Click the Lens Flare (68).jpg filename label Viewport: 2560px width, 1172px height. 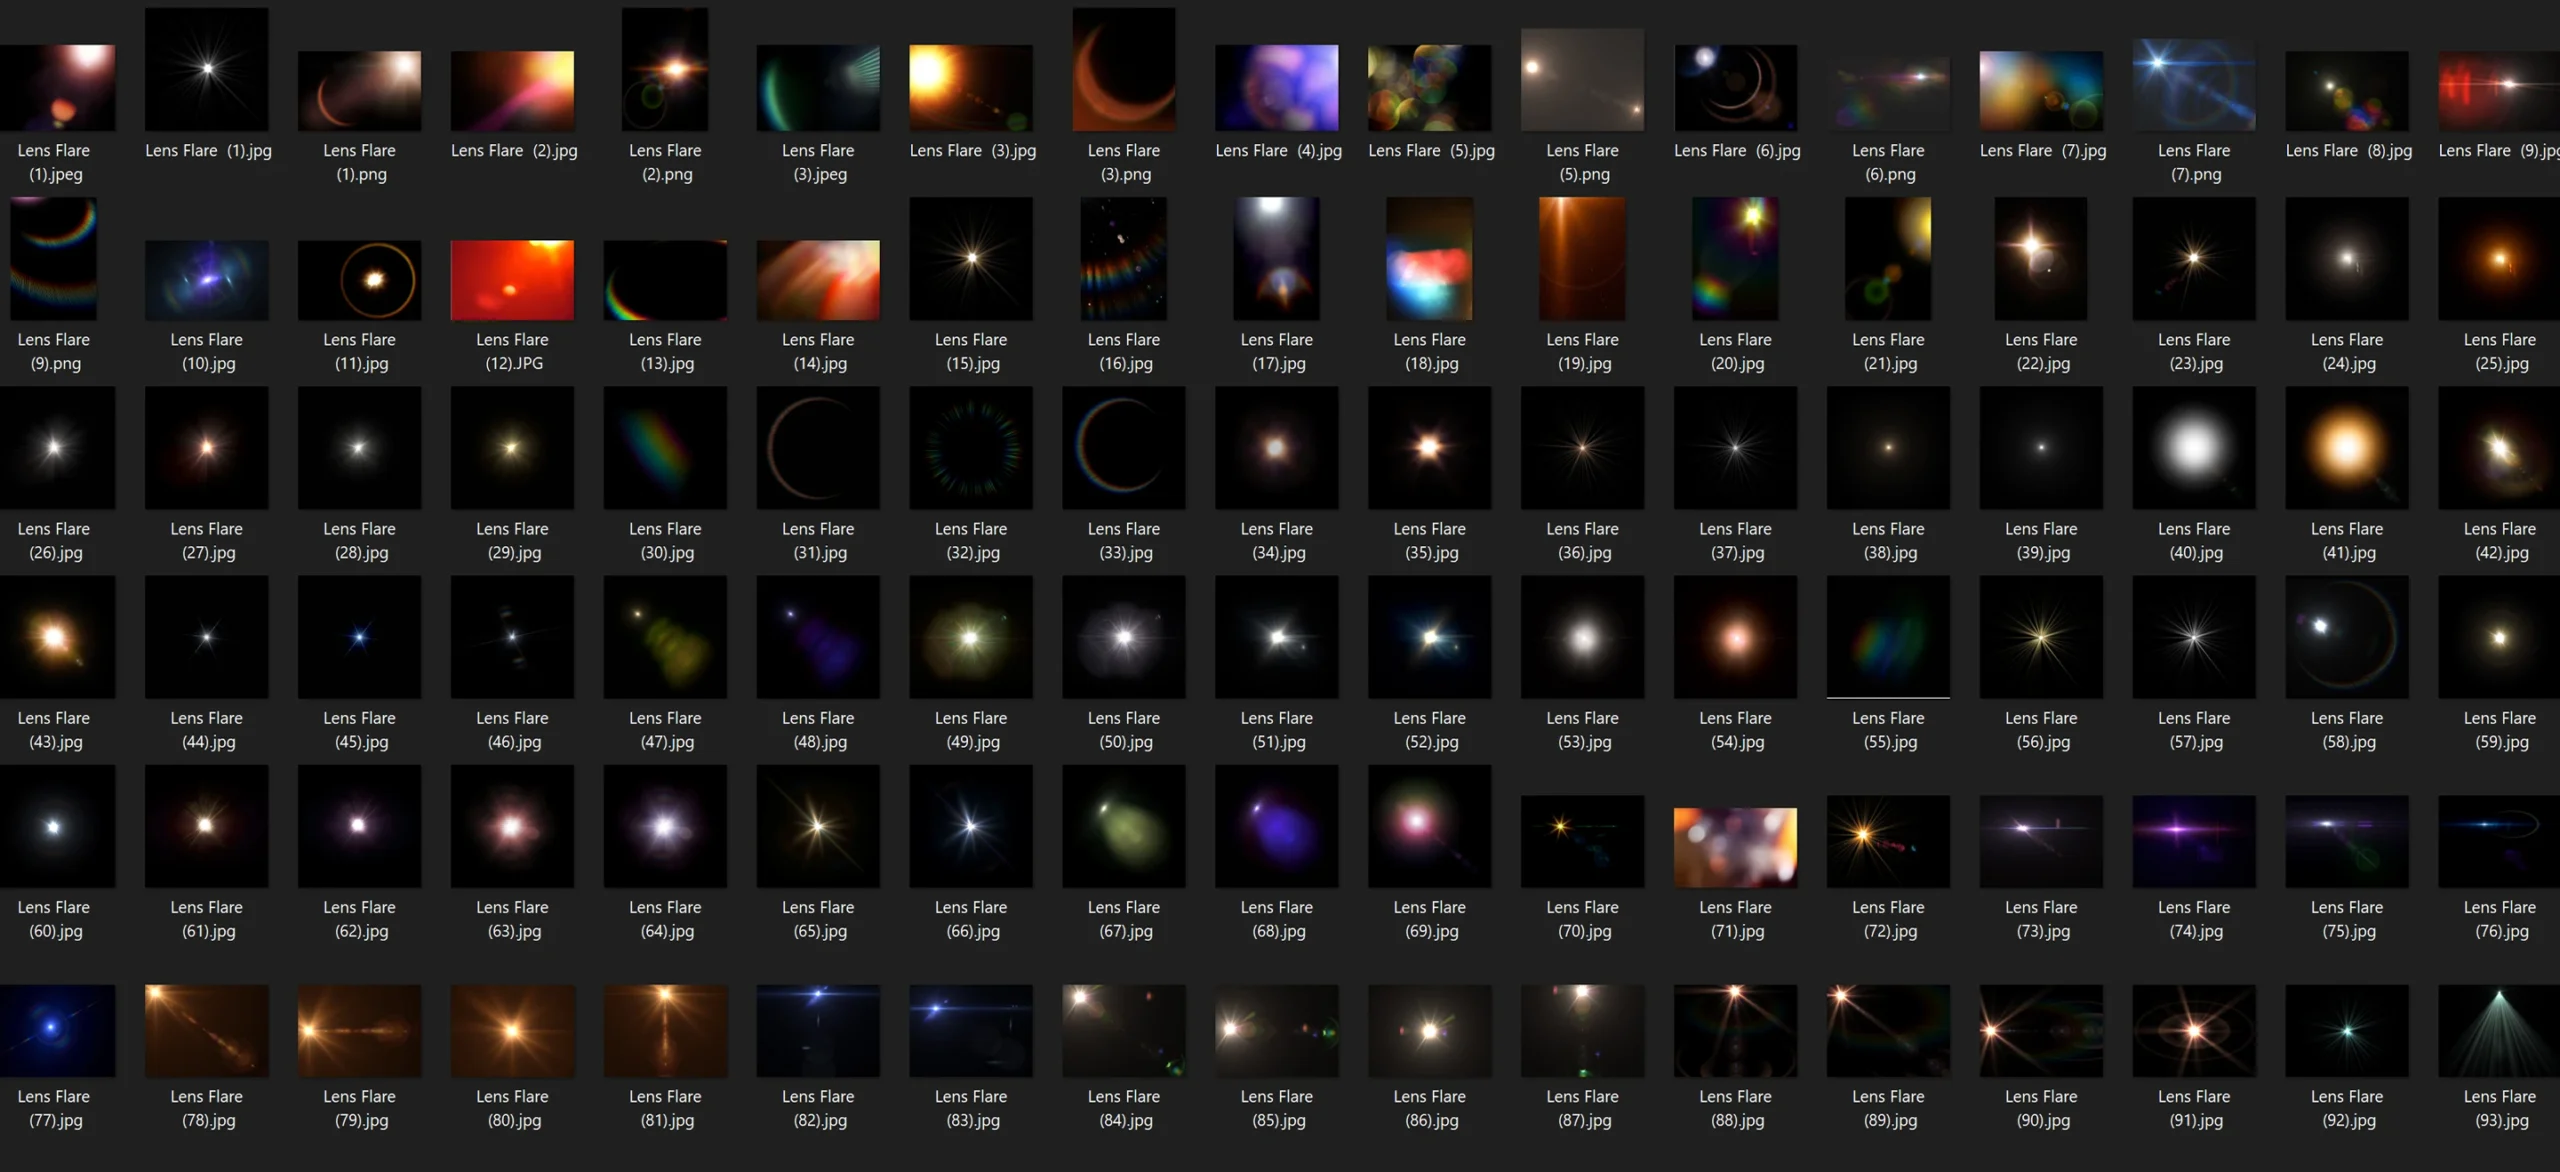point(1277,919)
